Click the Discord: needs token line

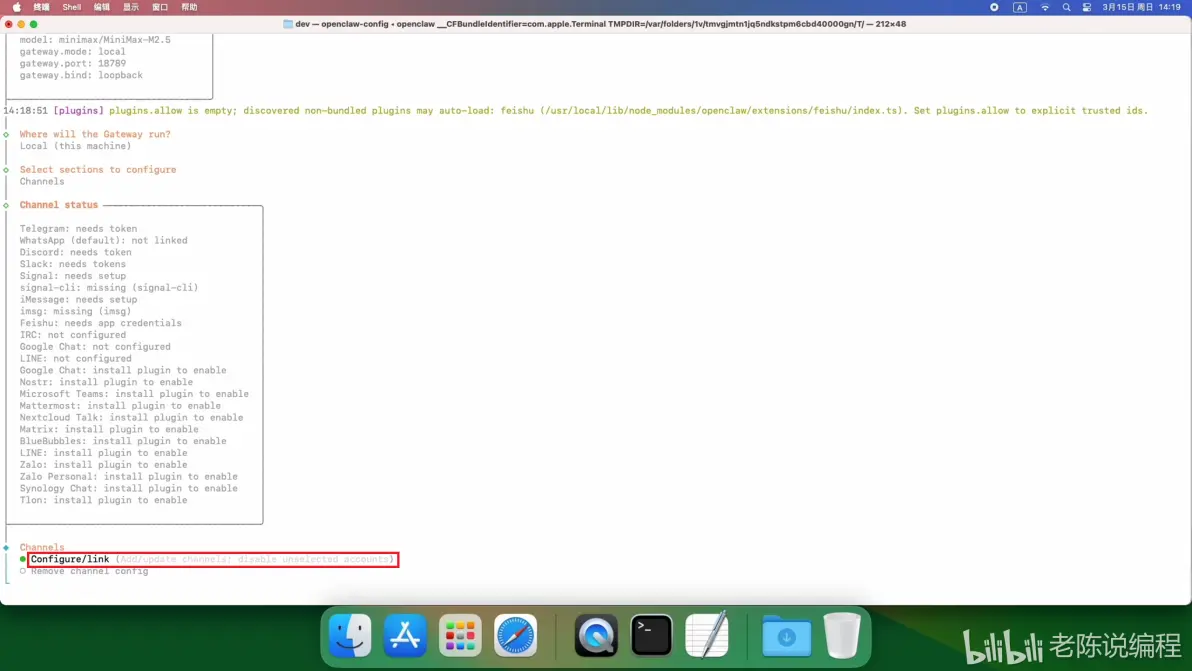[75, 252]
